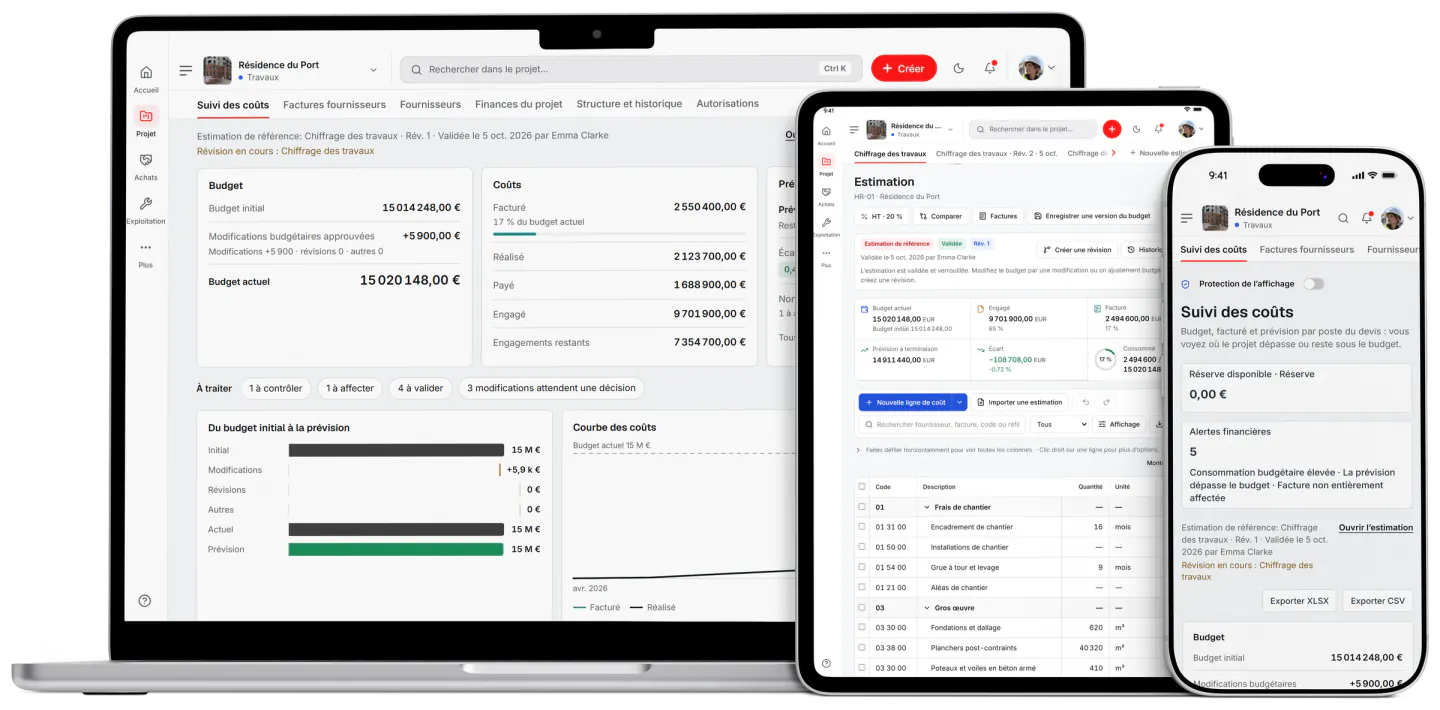
Task: Check the select-all box in Code header
Action: tap(862, 487)
